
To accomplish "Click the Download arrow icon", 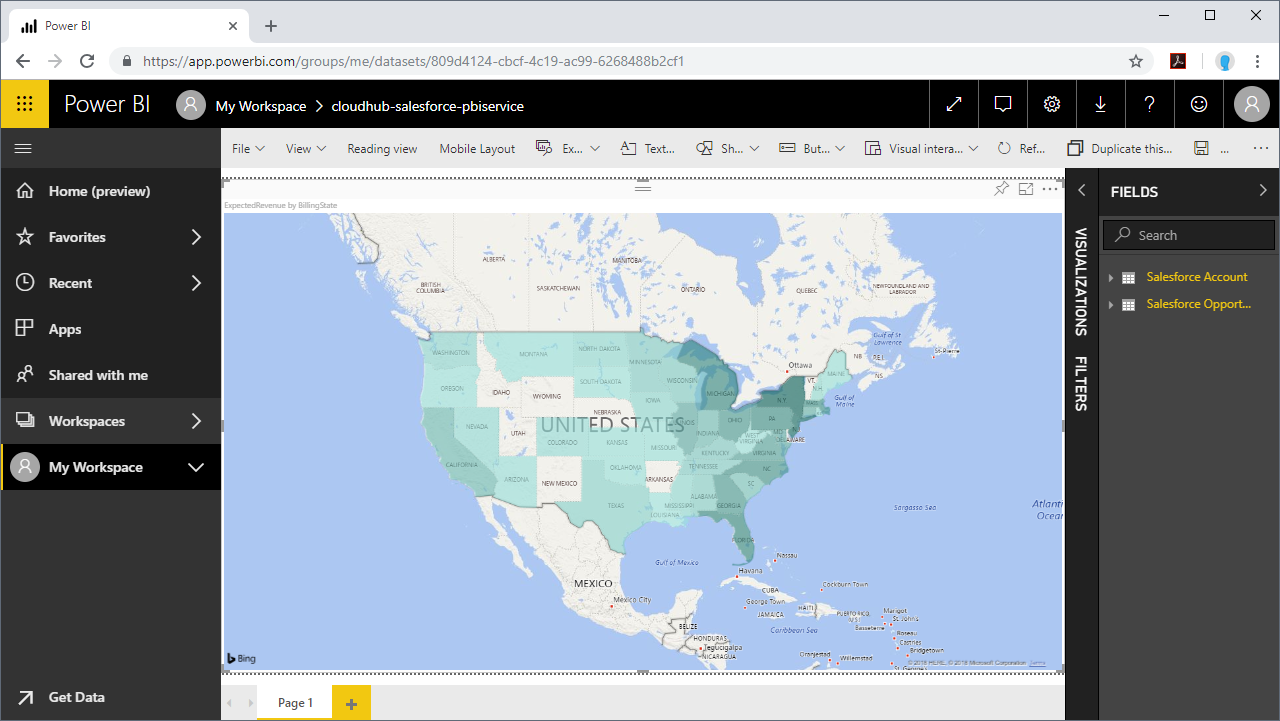I will point(1101,104).
